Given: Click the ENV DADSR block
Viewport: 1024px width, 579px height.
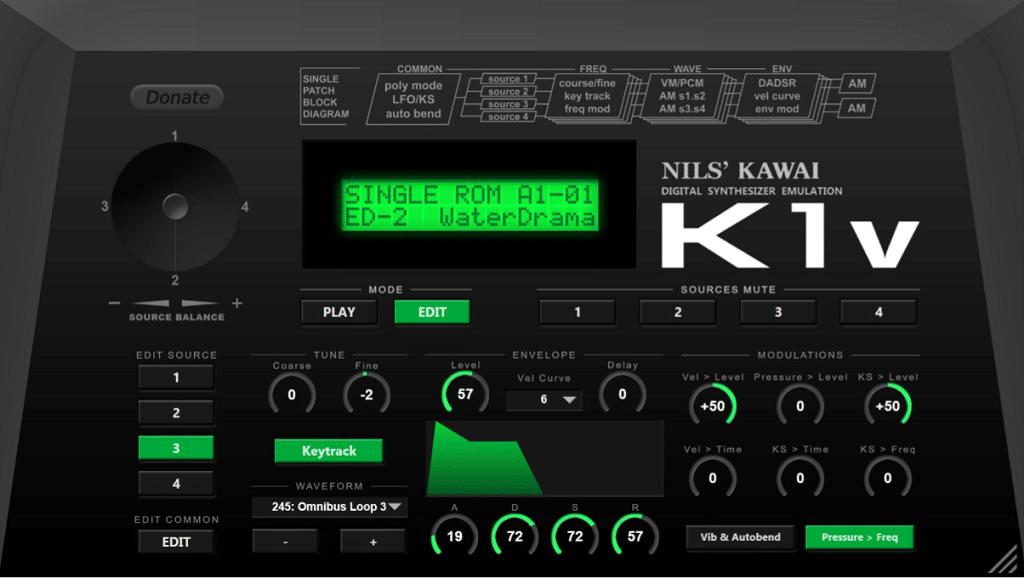Looking at the screenshot, I should click(x=777, y=96).
